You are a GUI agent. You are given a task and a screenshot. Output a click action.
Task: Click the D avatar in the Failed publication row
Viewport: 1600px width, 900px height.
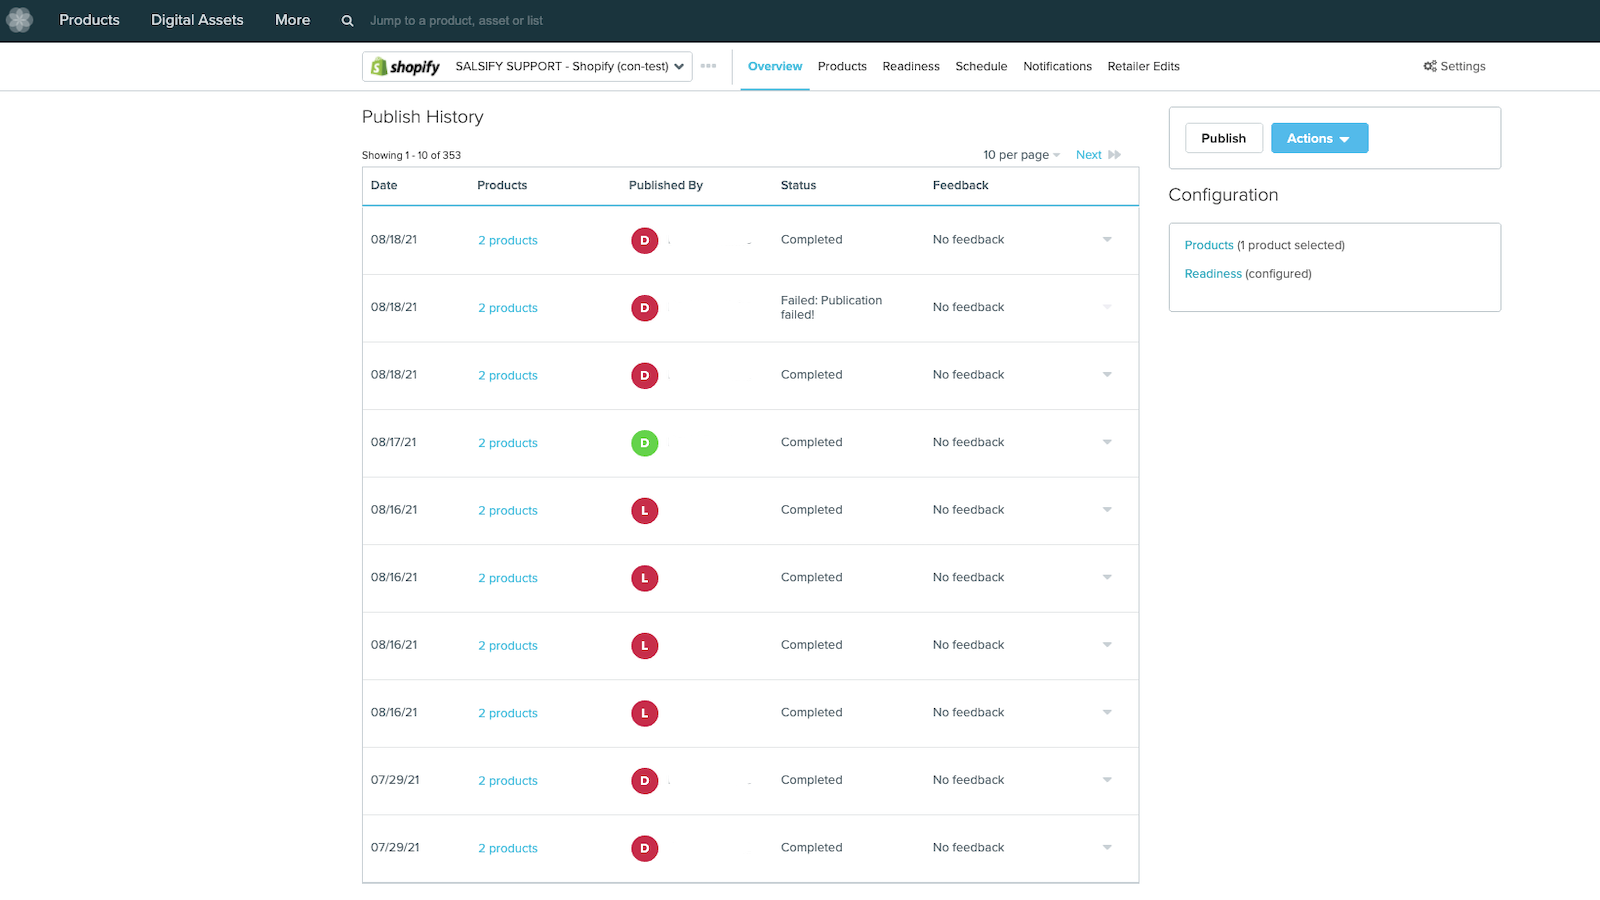coord(645,308)
